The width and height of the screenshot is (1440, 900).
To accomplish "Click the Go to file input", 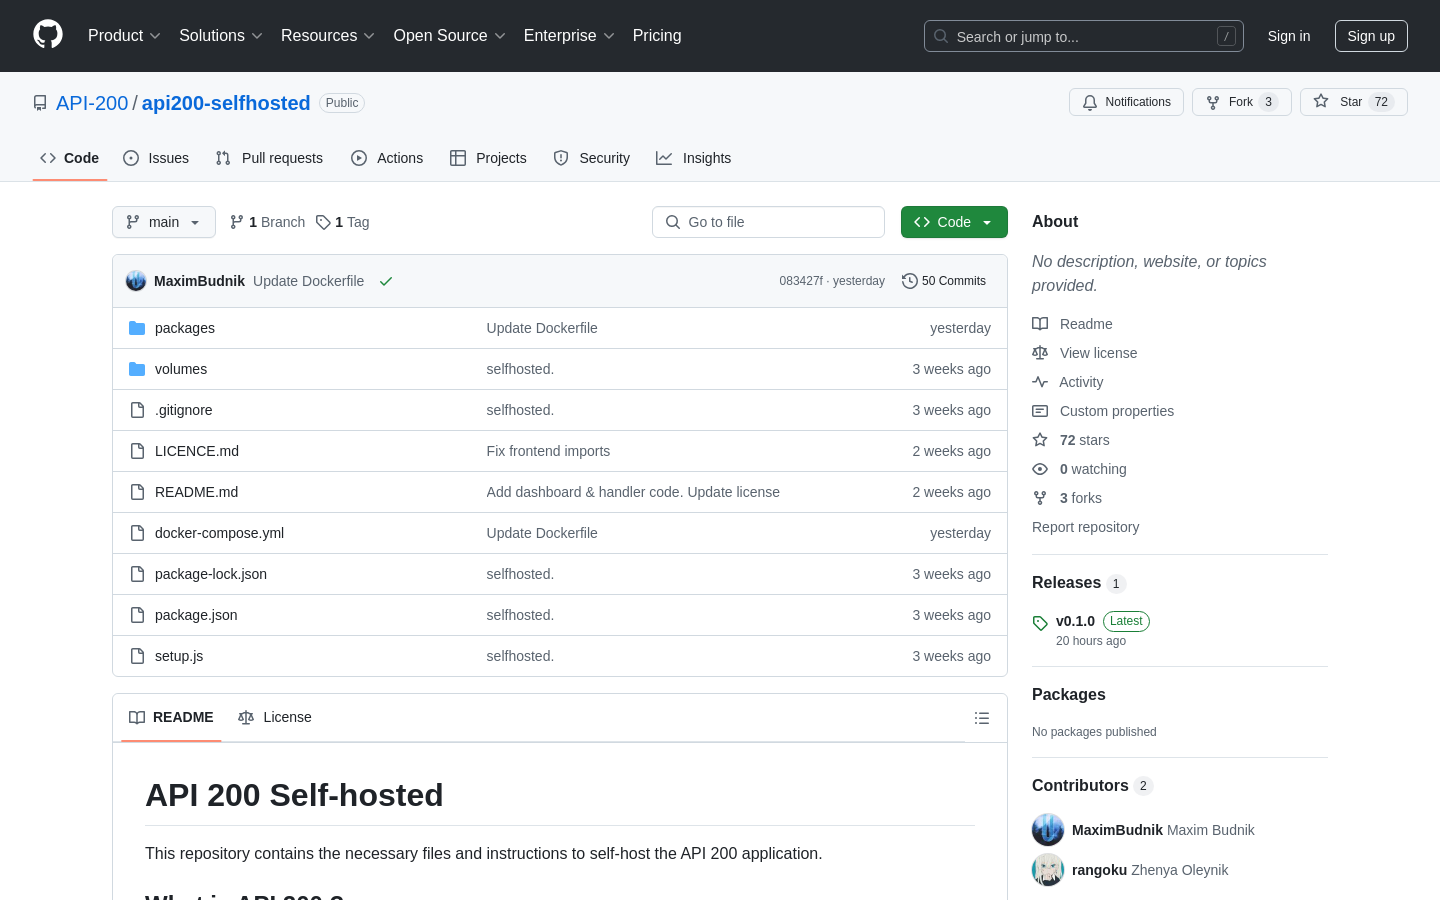I will (x=768, y=222).
